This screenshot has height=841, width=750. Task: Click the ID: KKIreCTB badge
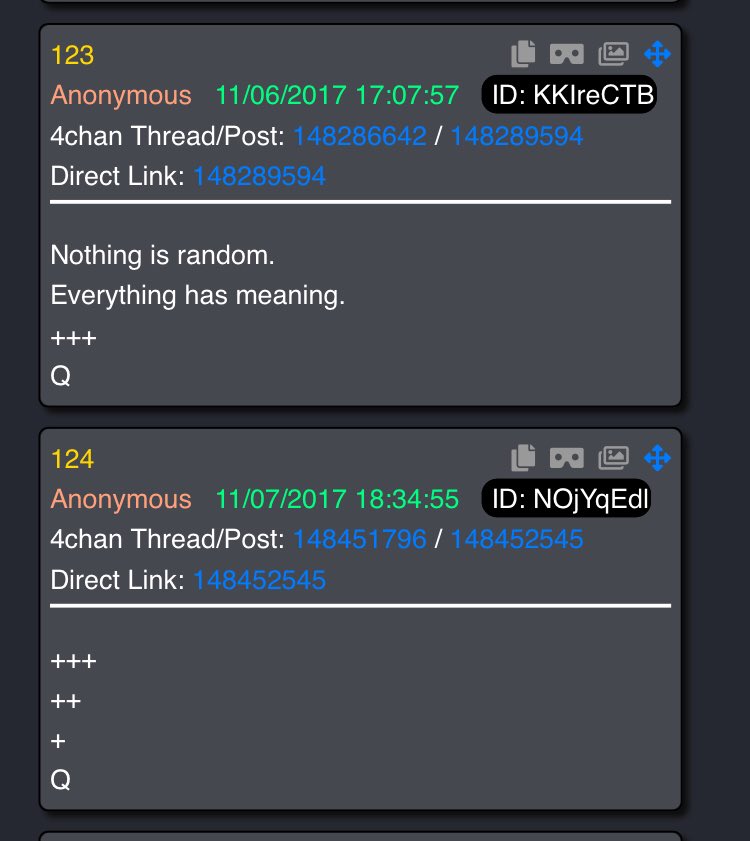(569, 94)
